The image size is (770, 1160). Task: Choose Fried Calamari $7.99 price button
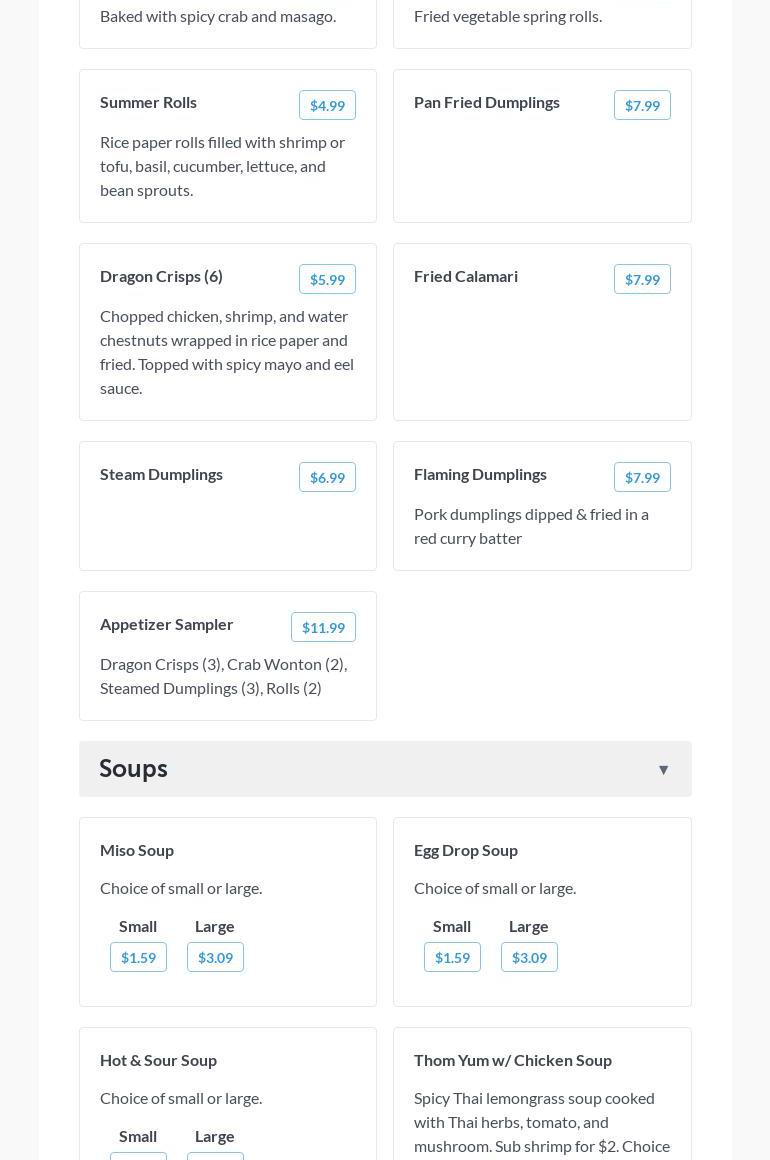coord(642,279)
